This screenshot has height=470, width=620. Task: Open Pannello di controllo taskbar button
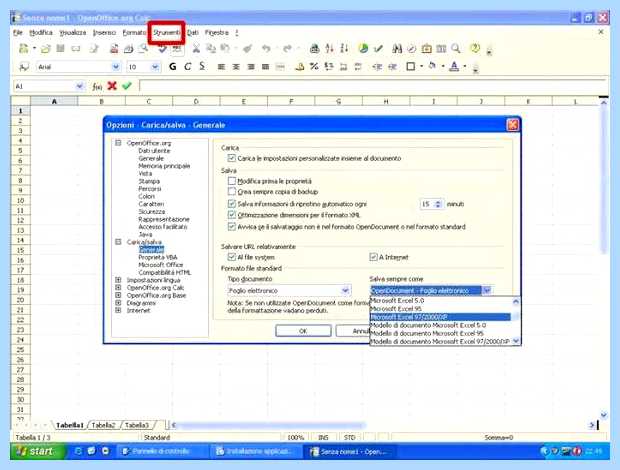161,451
